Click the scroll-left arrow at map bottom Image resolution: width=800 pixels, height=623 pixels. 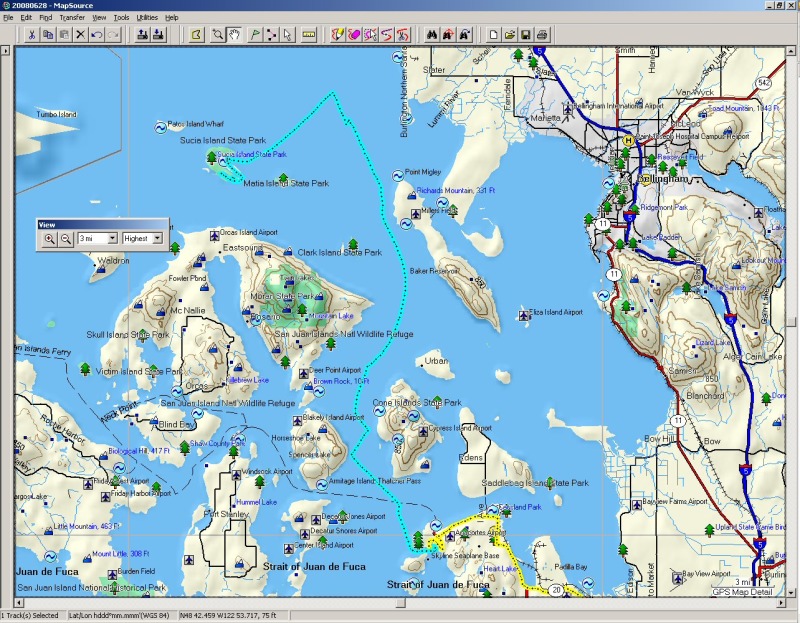[x=19, y=603]
